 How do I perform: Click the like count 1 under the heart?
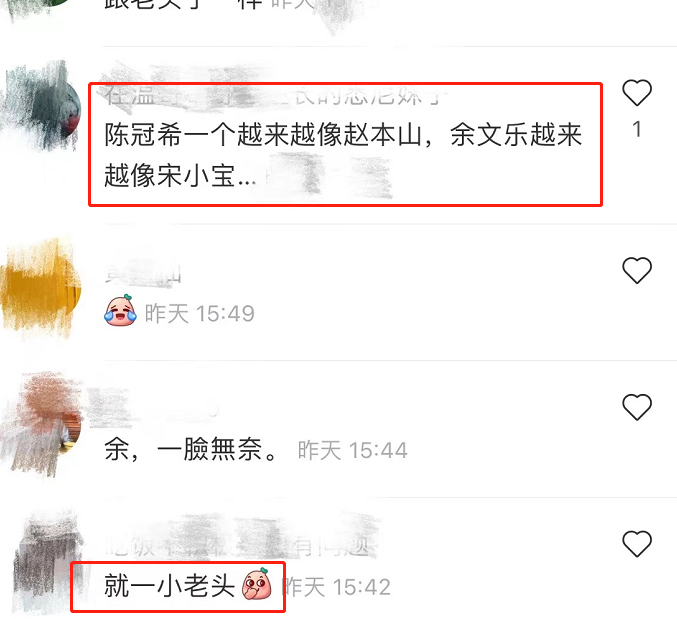pos(636,129)
